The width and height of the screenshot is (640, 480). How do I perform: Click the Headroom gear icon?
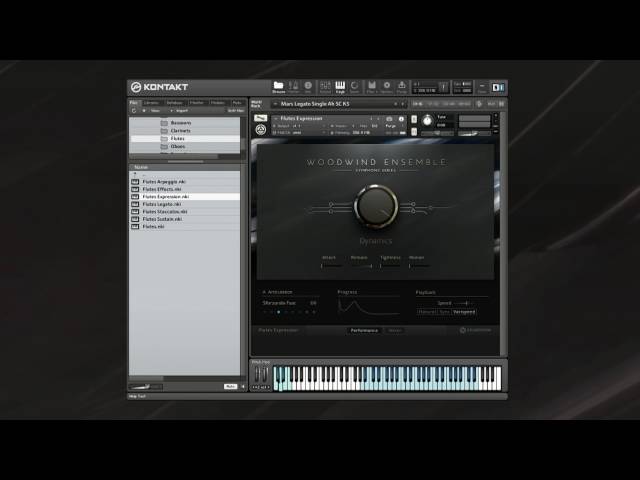[x=462, y=330]
